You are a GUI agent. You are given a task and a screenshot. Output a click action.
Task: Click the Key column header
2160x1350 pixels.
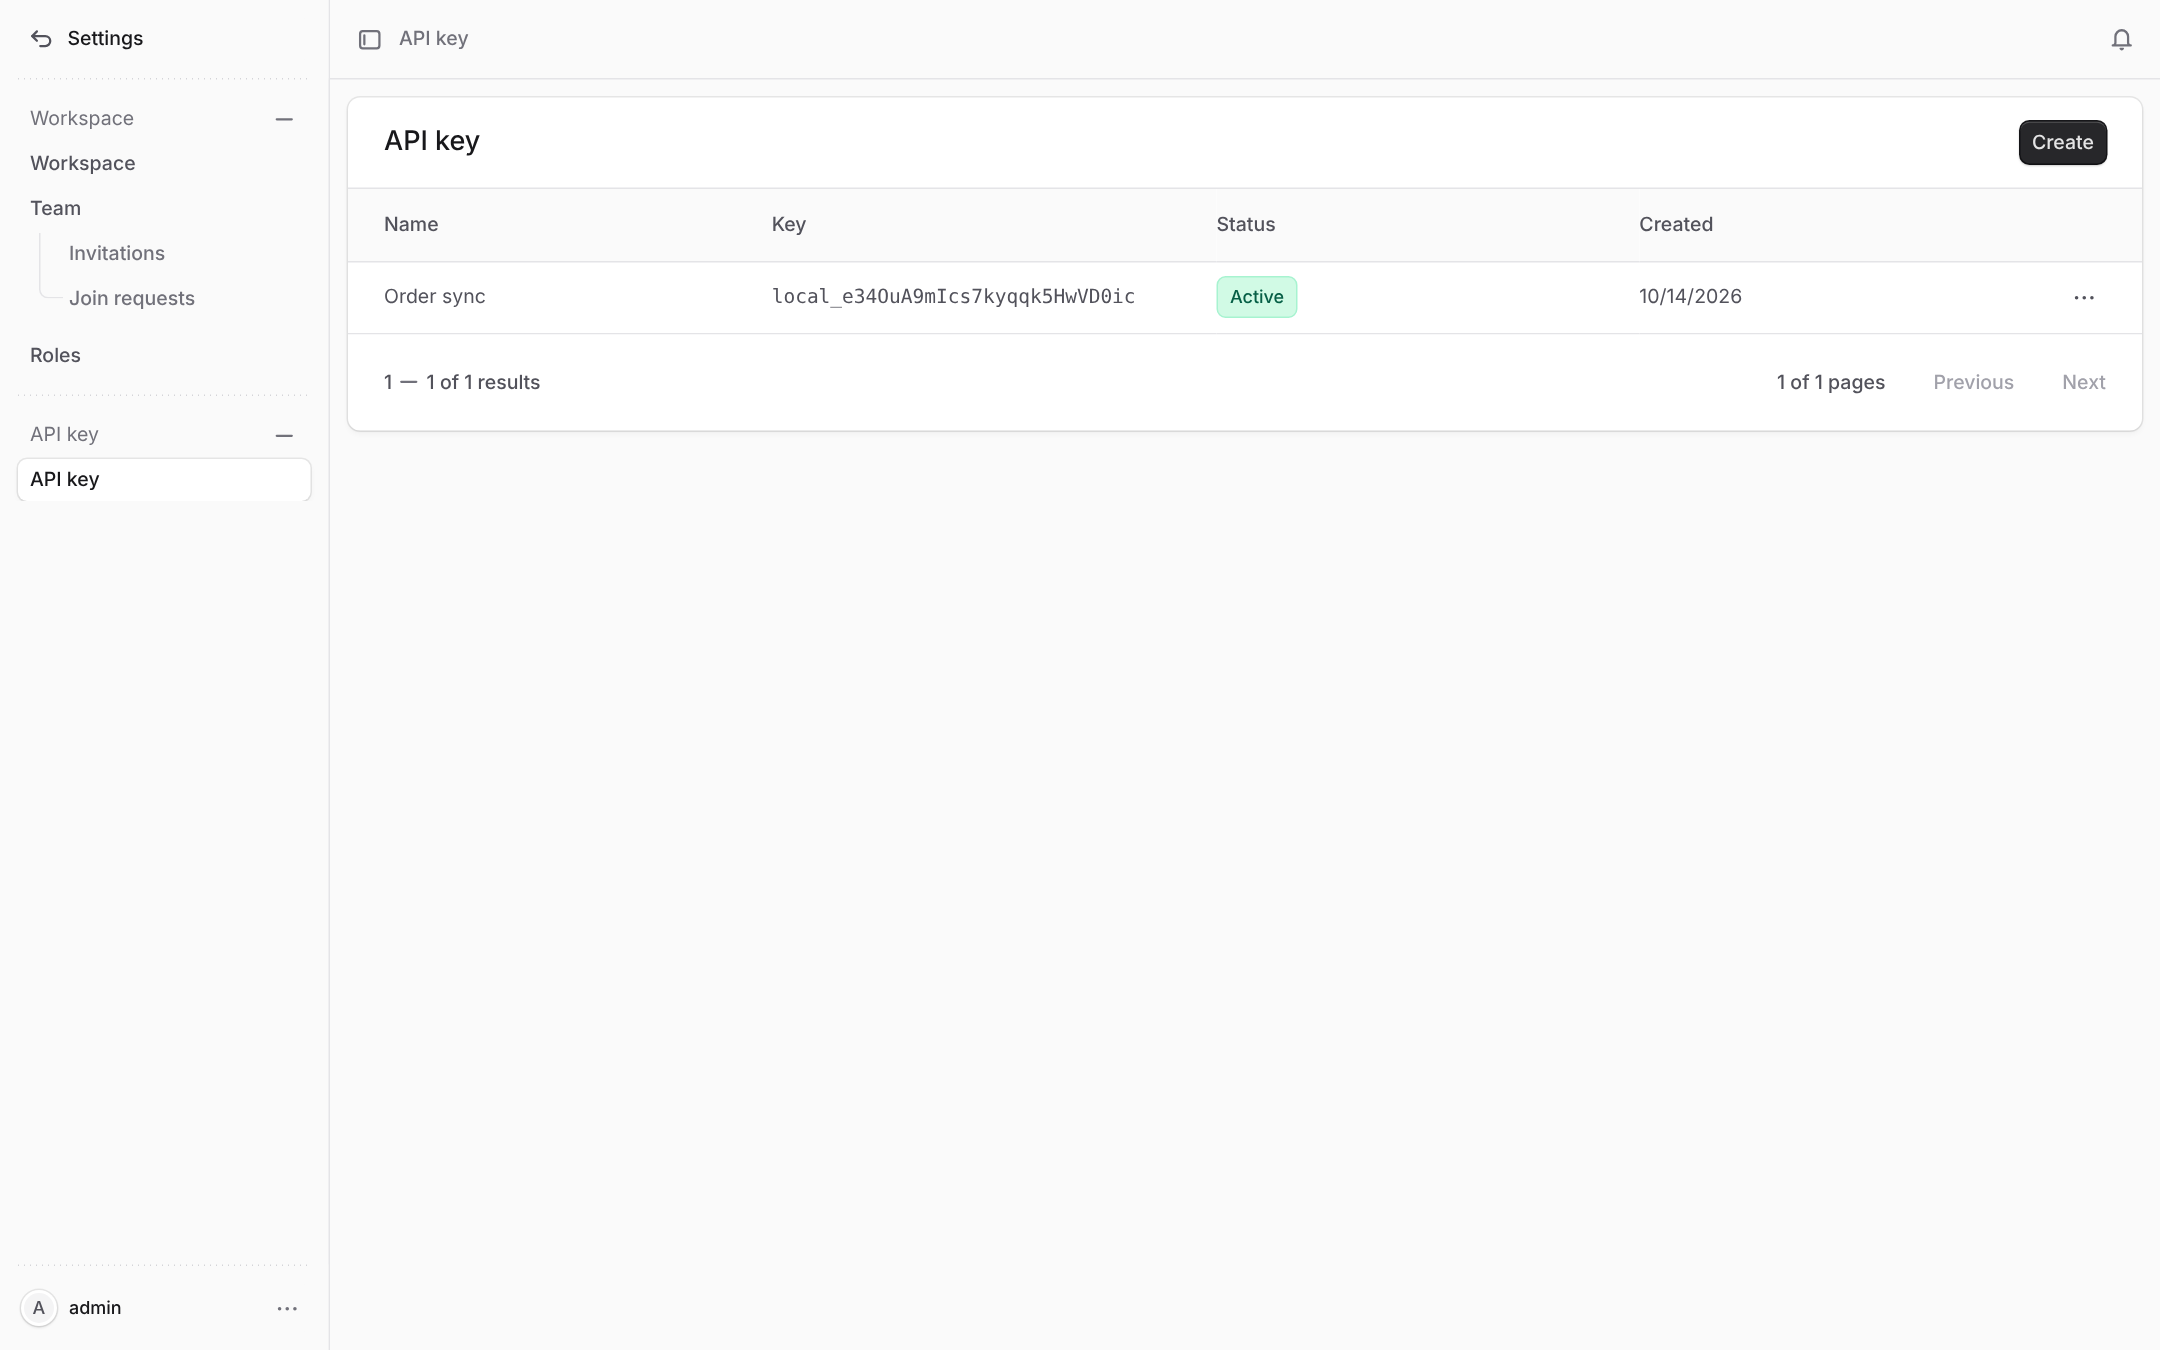[789, 224]
